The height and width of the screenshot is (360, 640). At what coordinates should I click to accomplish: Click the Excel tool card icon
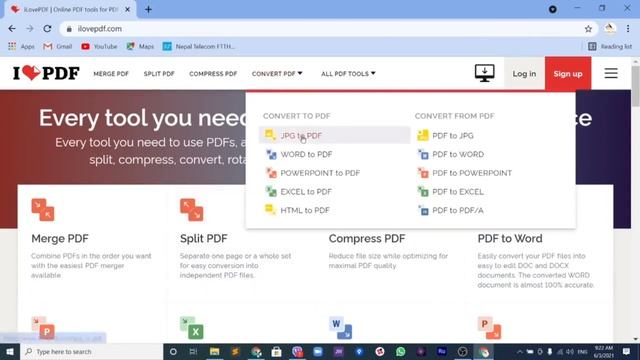191,328
